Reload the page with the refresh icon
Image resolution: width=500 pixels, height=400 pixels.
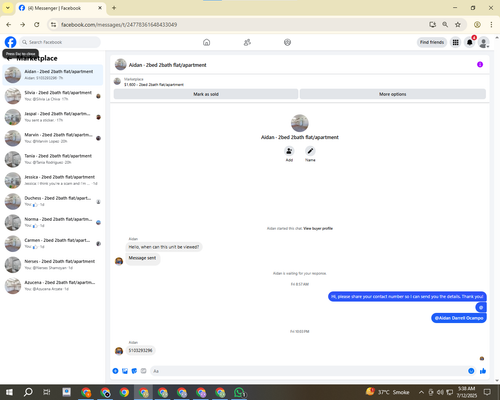(x=37, y=25)
